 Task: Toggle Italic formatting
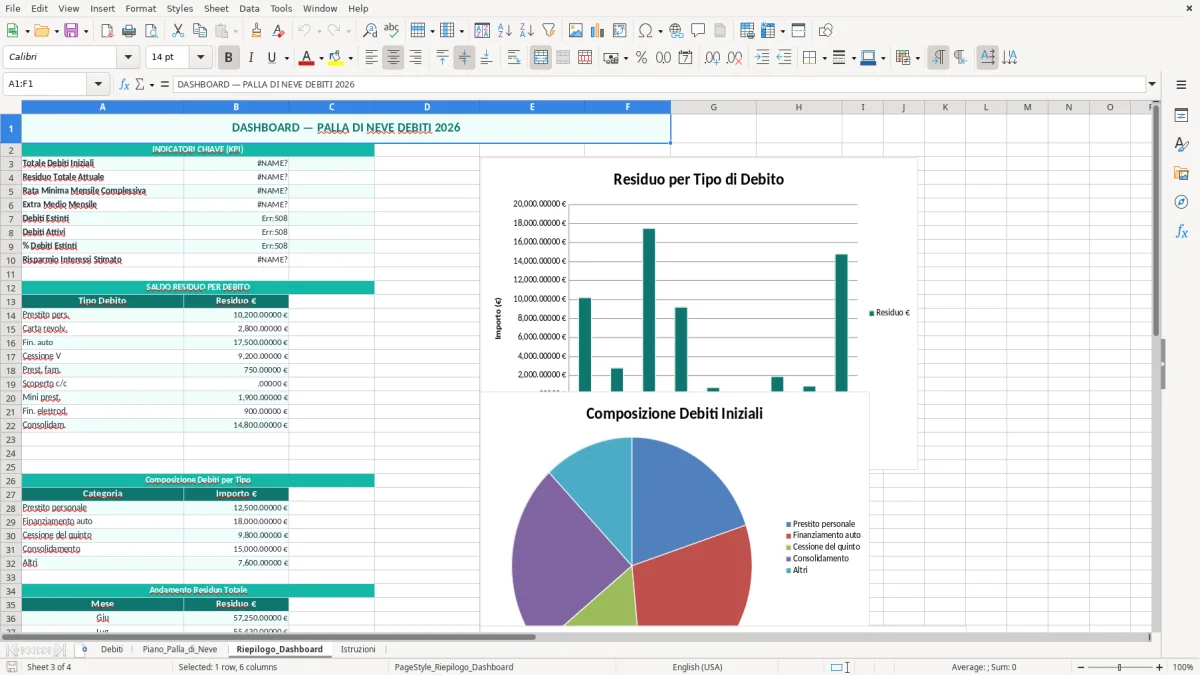tap(250, 58)
